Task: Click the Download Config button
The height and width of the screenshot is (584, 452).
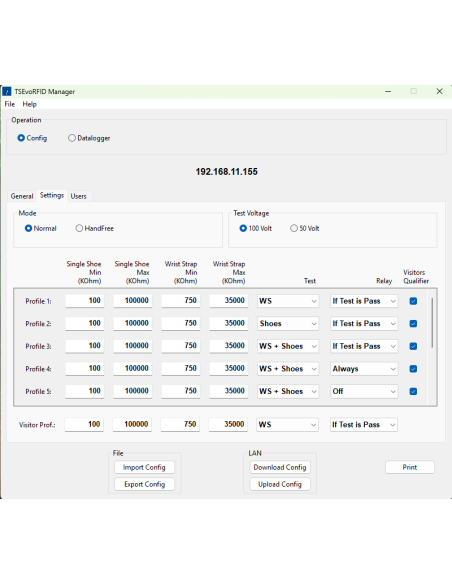Action: [x=280, y=467]
